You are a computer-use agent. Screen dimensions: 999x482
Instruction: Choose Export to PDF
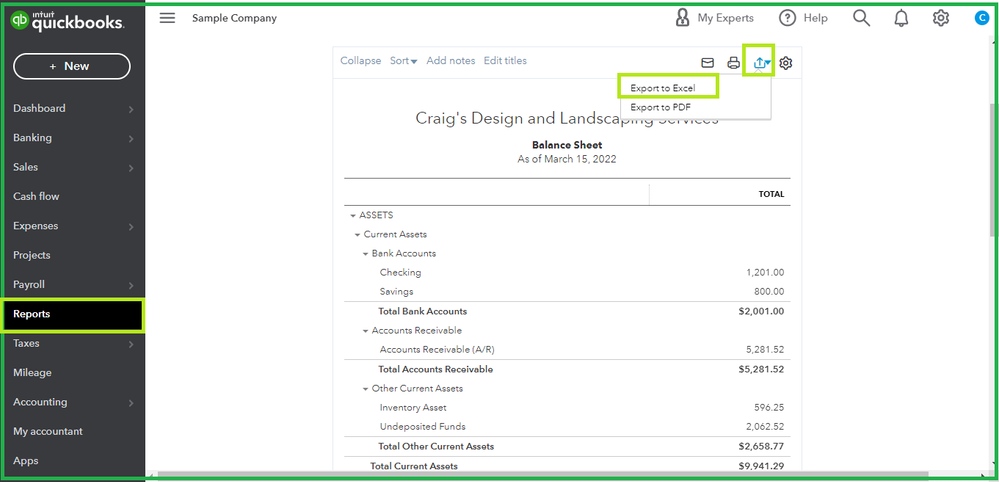[x=661, y=107]
